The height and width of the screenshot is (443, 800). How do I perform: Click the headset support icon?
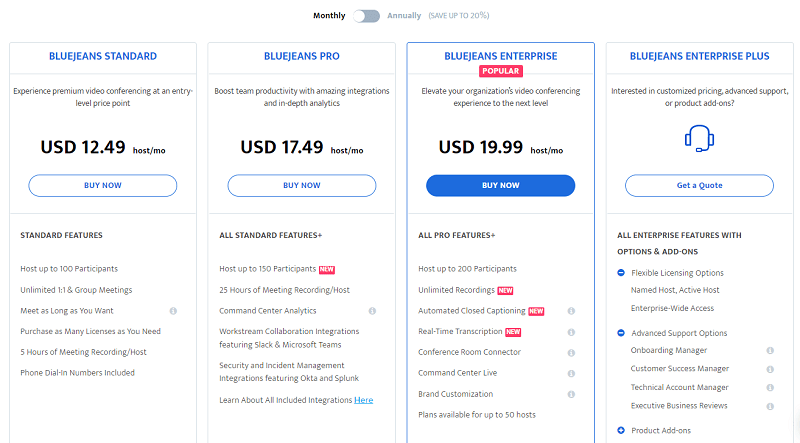coord(699,138)
